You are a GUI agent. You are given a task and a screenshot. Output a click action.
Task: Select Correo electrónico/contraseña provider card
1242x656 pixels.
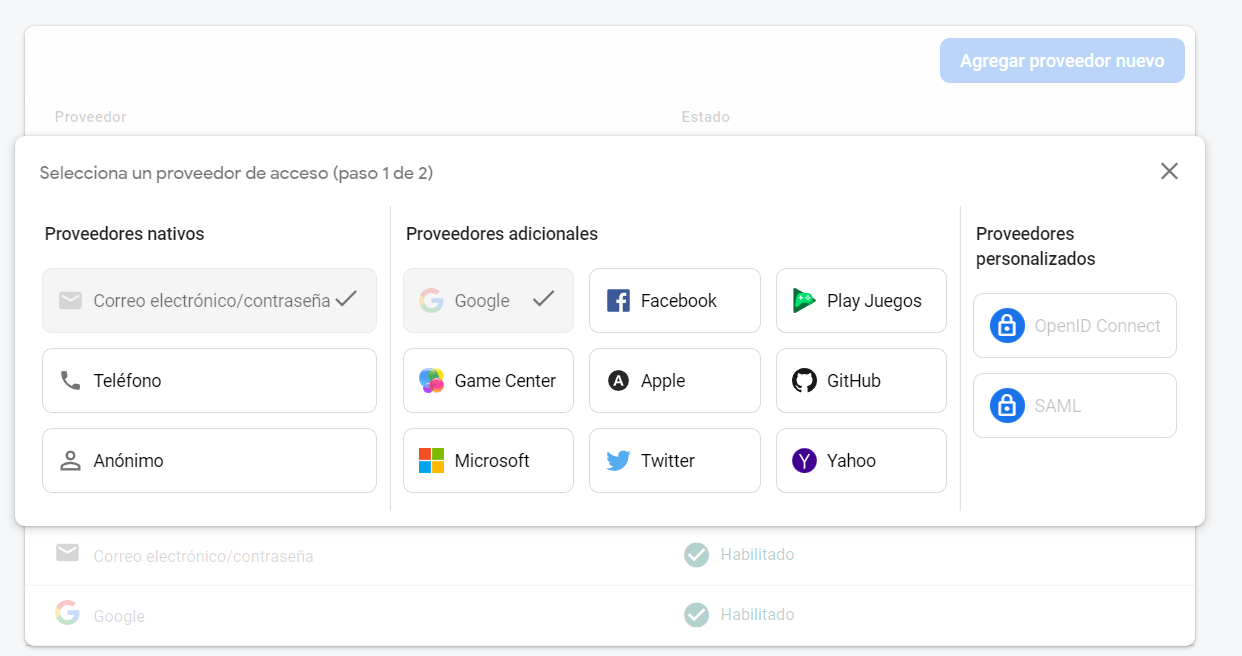tap(209, 300)
